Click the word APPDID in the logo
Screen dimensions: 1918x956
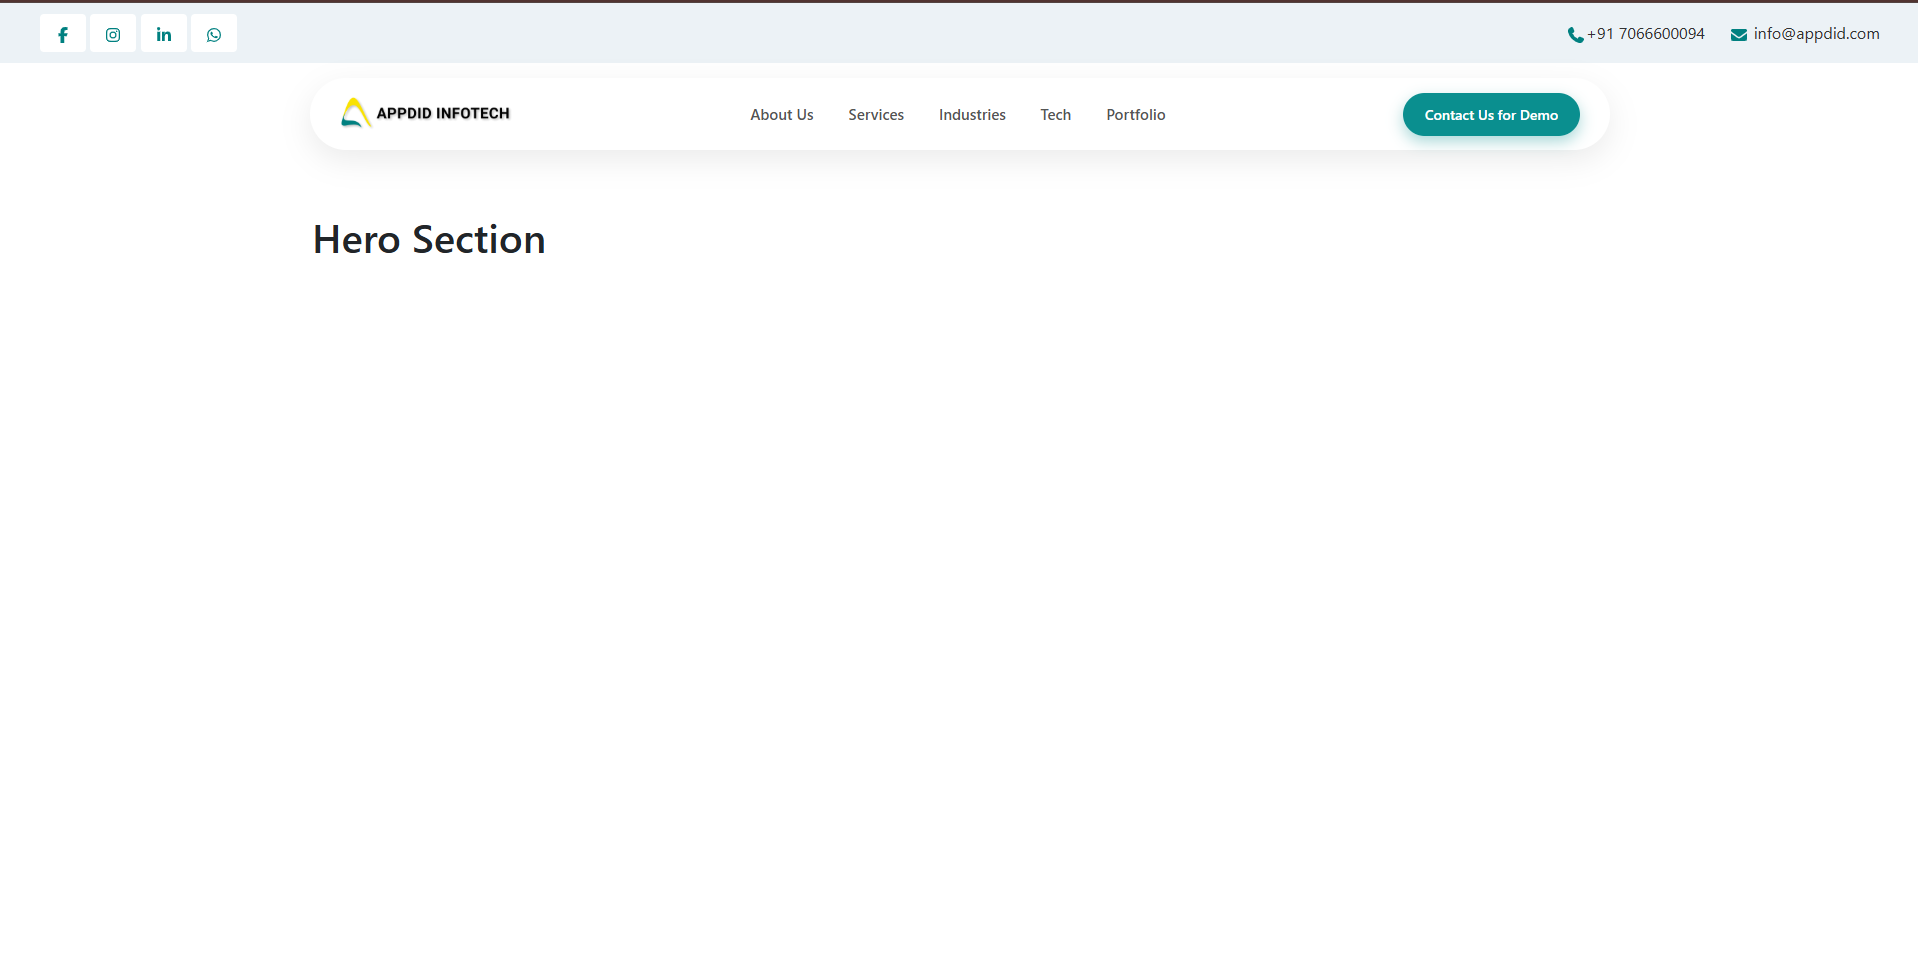point(404,114)
